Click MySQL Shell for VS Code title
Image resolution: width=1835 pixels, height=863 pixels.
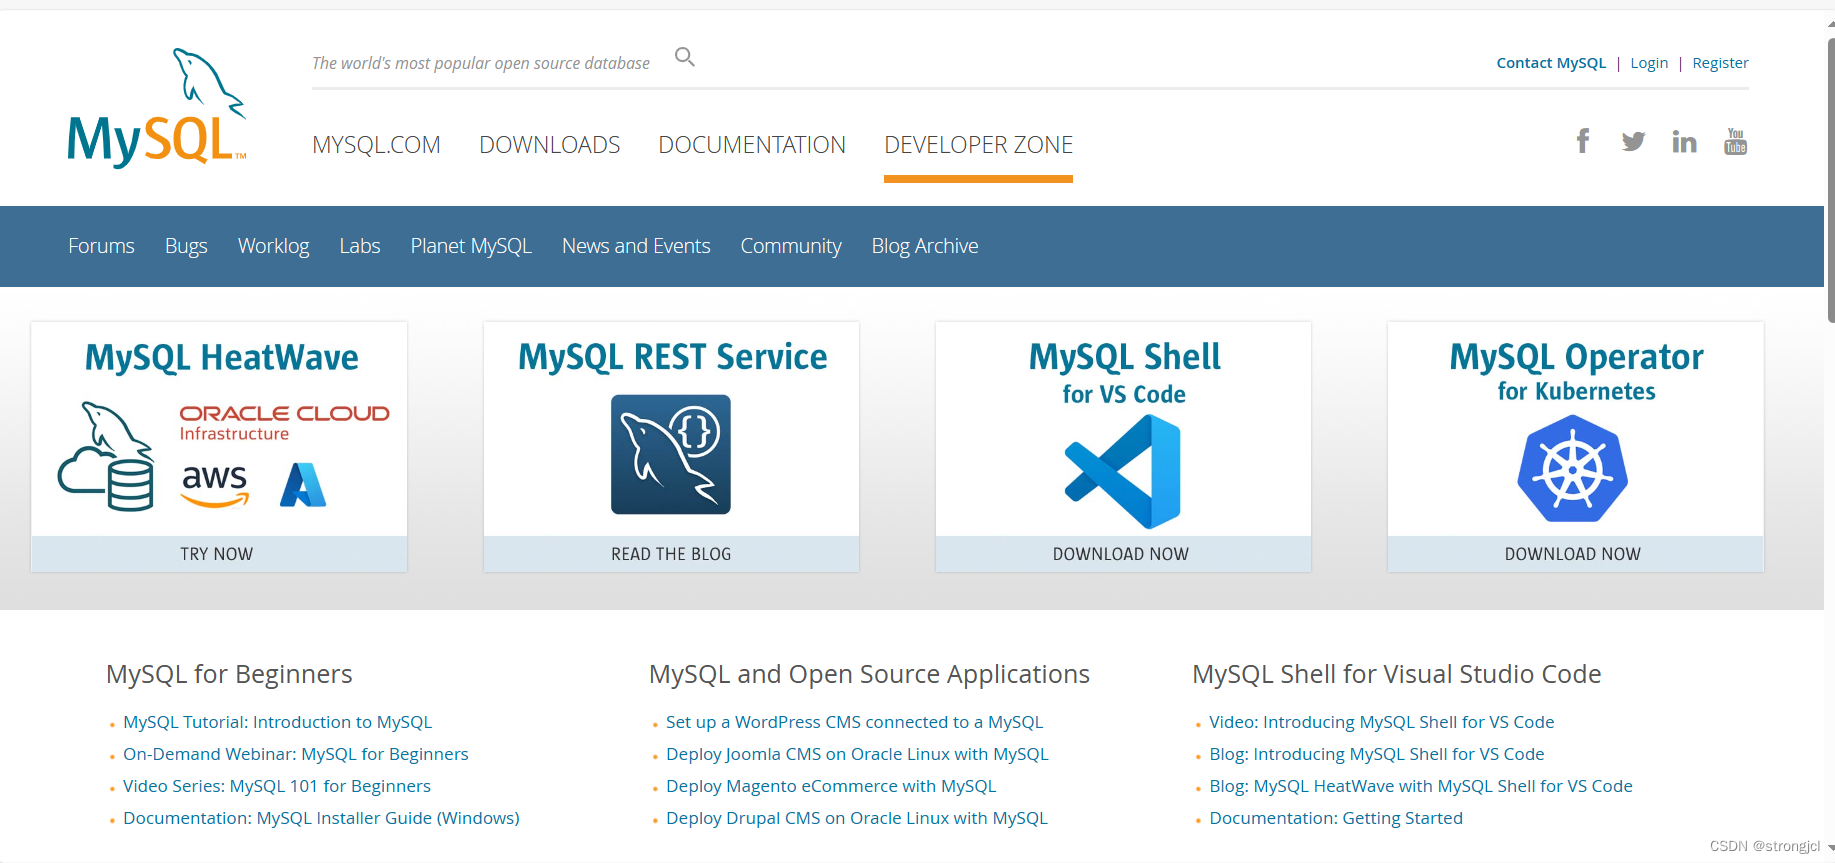coord(1124,372)
